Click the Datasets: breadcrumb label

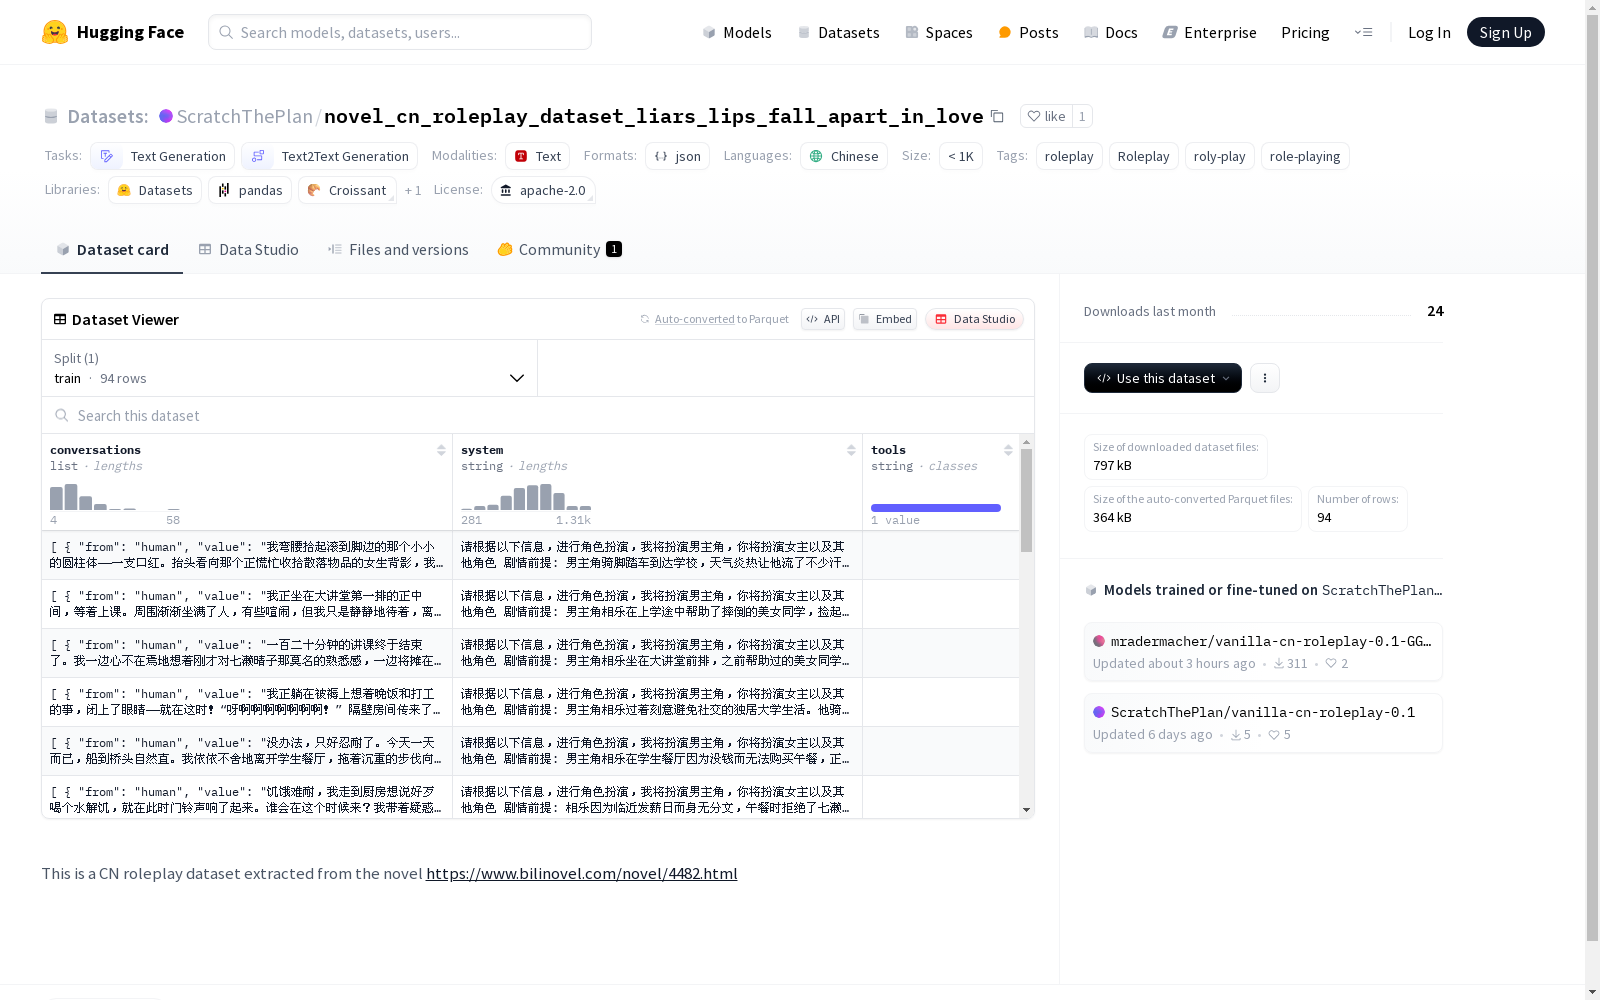click(x=107, y=116)
